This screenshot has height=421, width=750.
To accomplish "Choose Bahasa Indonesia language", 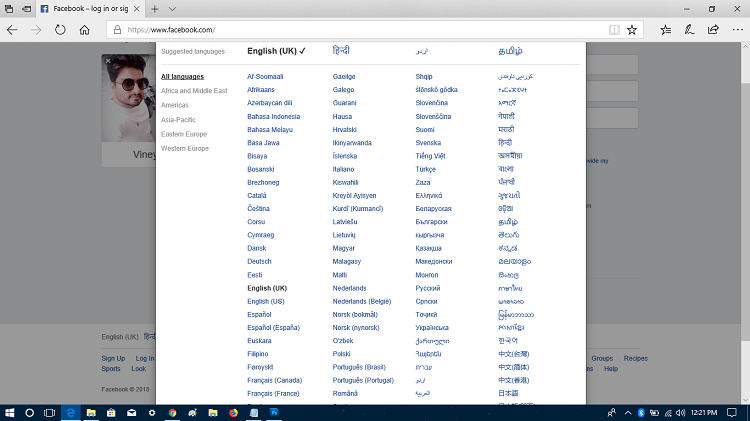I will coord(274,116).
